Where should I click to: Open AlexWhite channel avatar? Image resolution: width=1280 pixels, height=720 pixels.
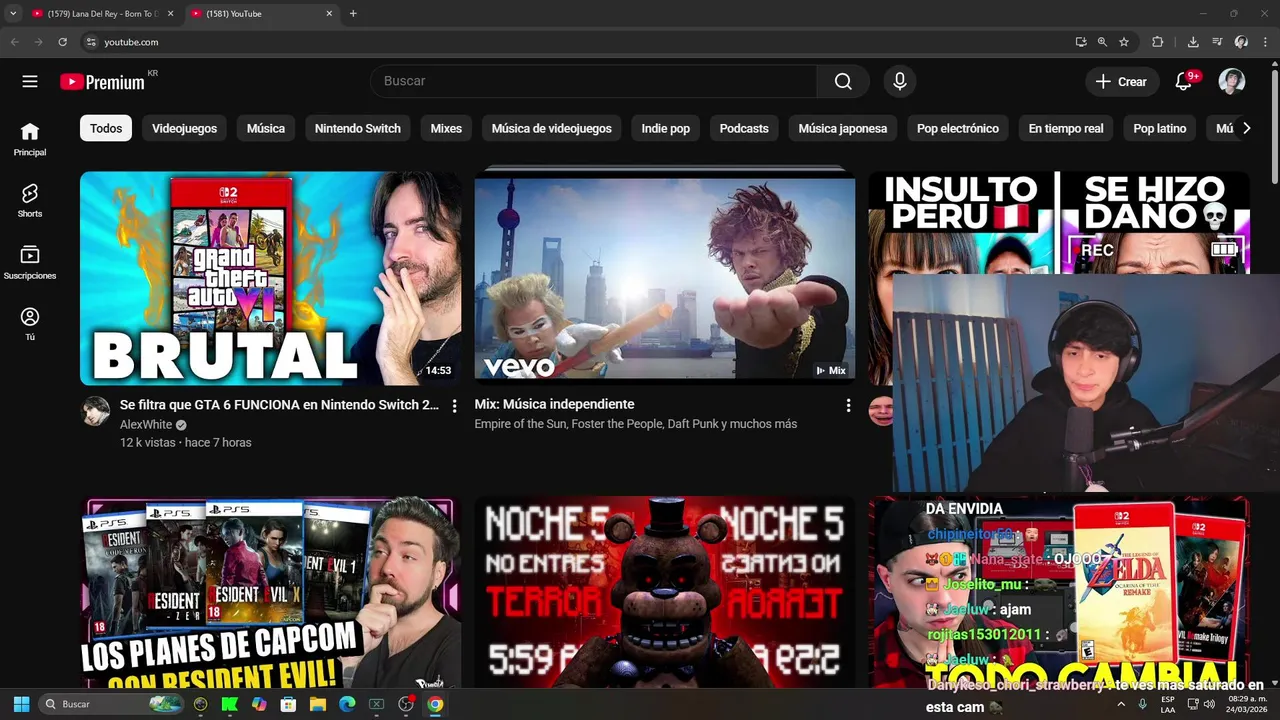click(96, 411)
